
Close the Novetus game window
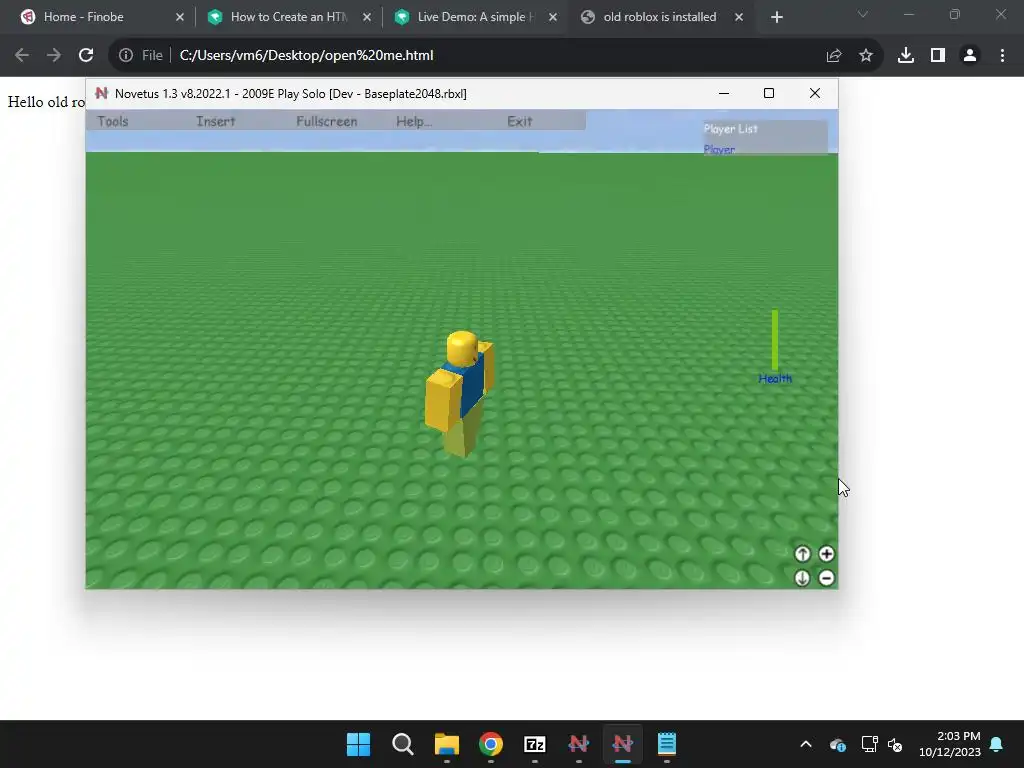[x=815, y=93]
